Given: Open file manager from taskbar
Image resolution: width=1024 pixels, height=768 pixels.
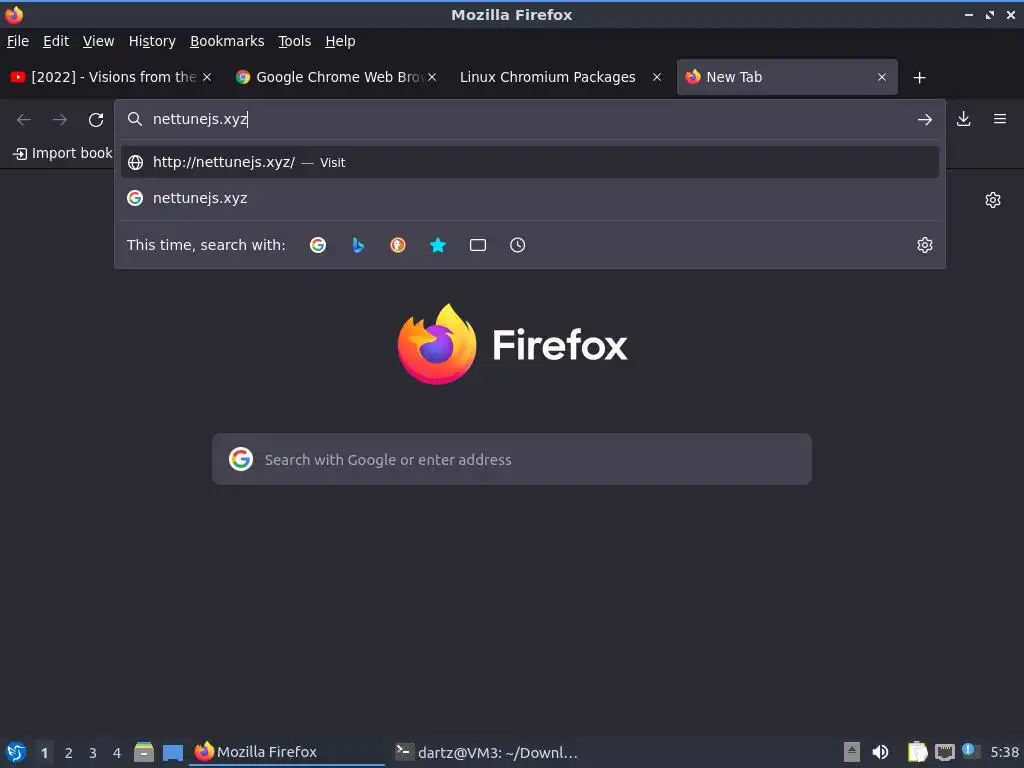Looking at the screenshot, I should [x=144, y=752].
